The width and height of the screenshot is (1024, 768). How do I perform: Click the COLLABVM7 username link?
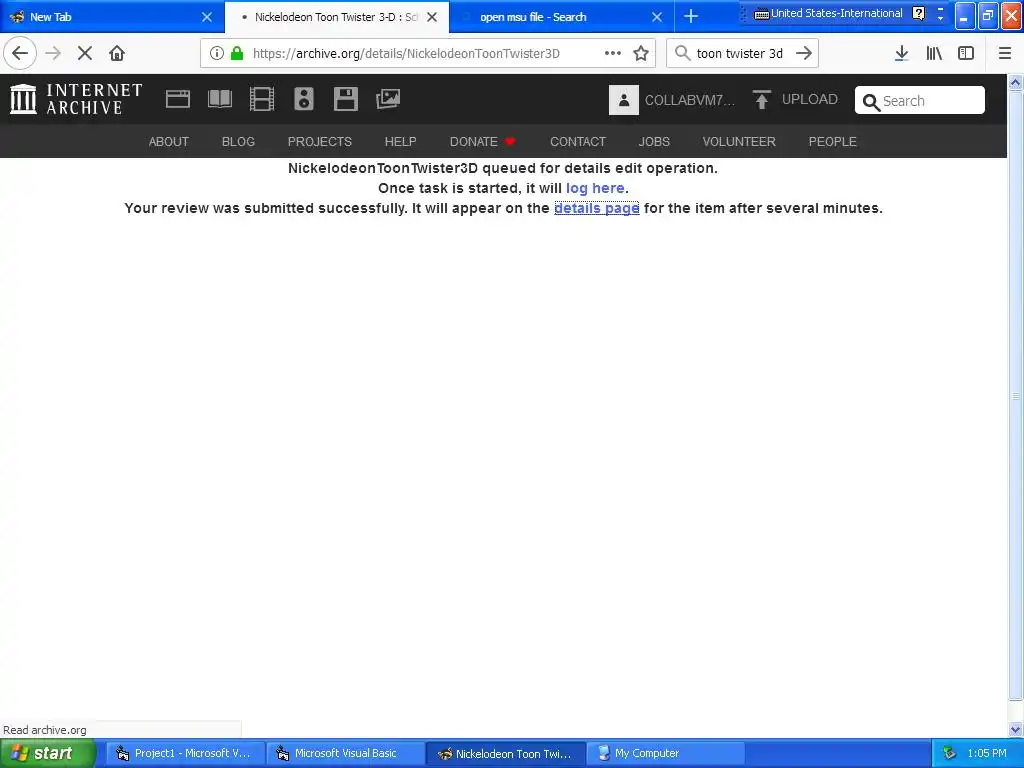click(690, 100)
